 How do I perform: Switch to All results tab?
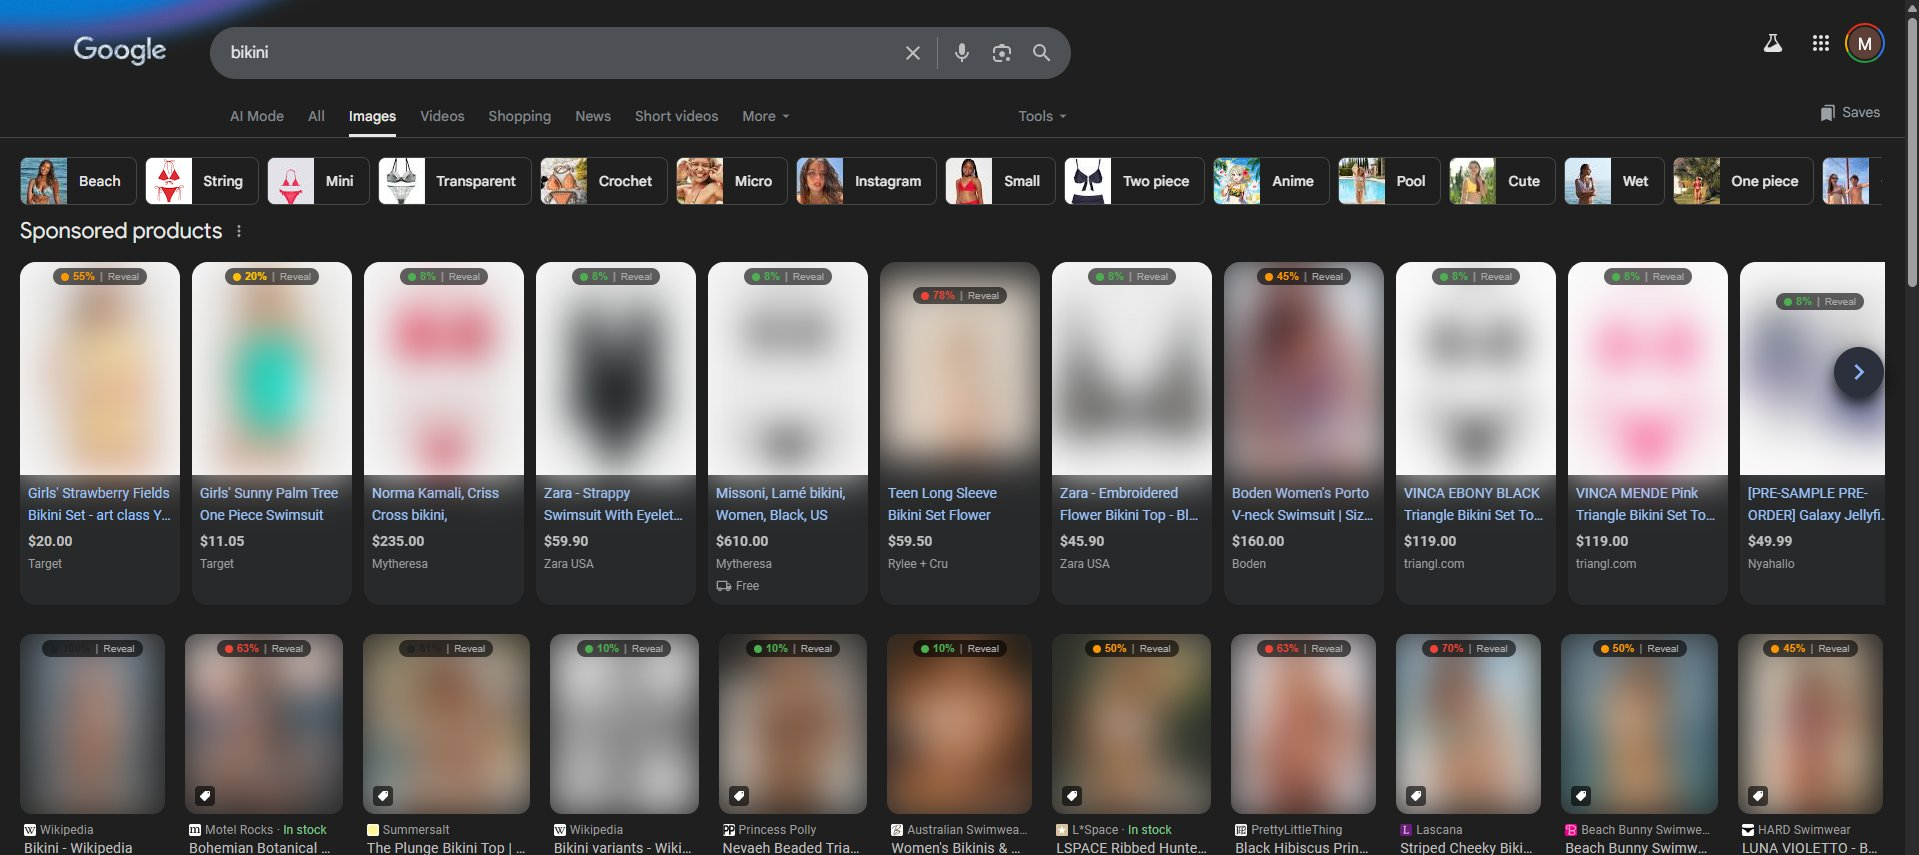pyautogui.click(x=316, y=116)
